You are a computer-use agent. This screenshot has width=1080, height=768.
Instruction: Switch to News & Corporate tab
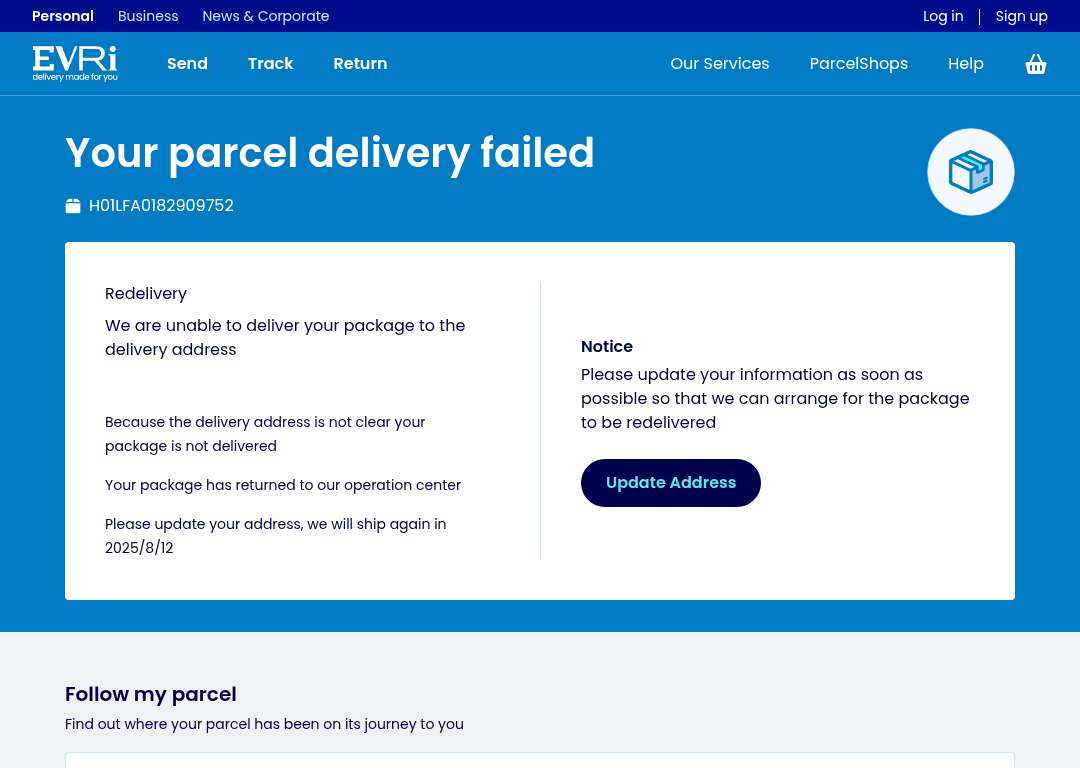266,16
